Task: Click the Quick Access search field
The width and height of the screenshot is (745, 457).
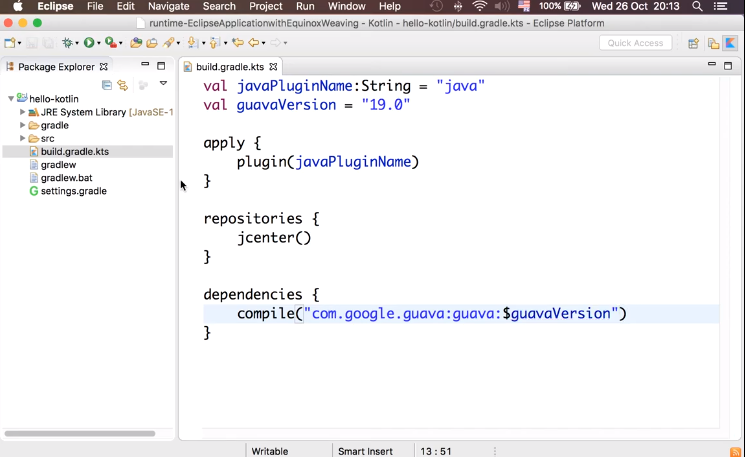Action: pos(635,43)
